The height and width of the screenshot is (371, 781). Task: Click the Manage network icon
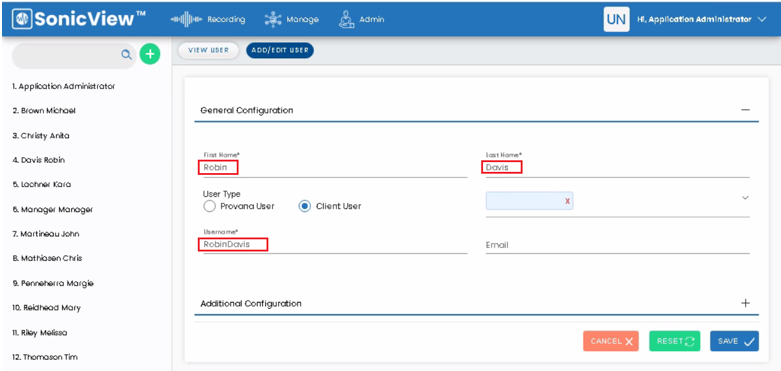(273, 19)
